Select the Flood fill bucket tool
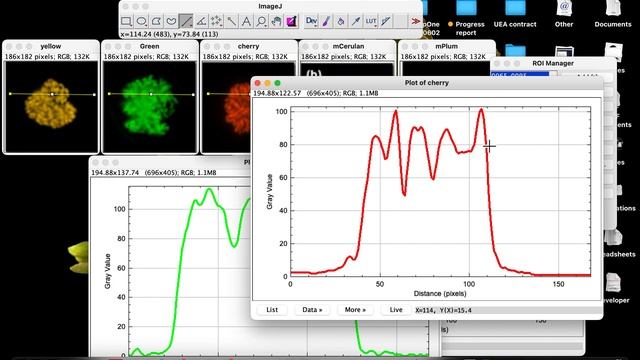Screen dimensions: 640x360 tap(341, 21)
